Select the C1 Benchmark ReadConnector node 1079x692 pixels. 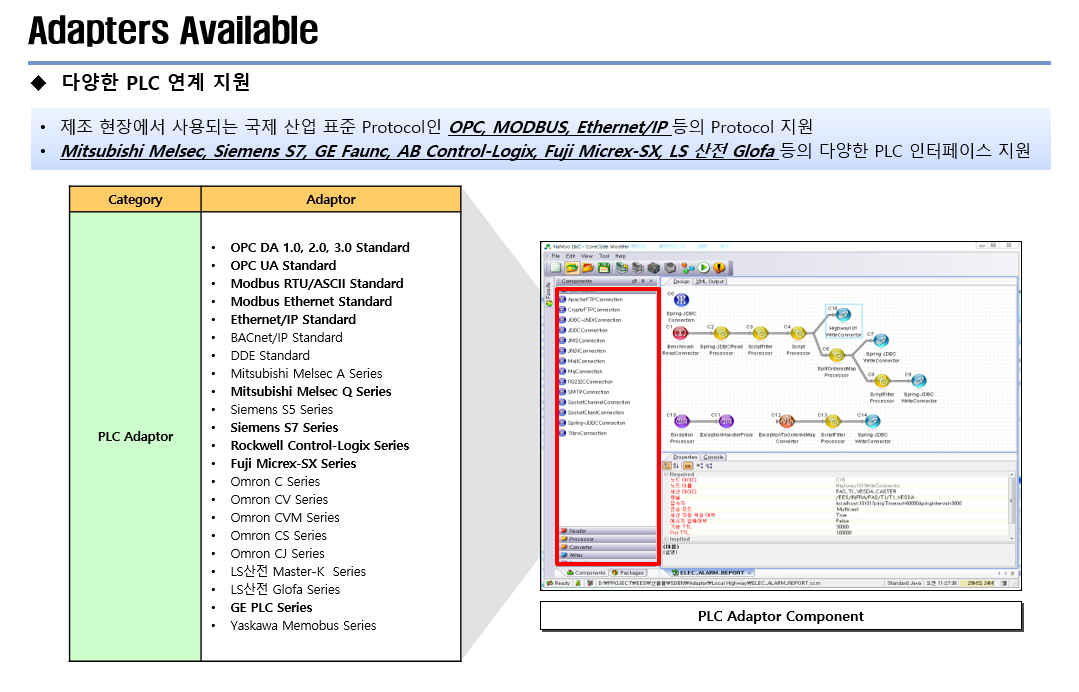coord(680,333)
